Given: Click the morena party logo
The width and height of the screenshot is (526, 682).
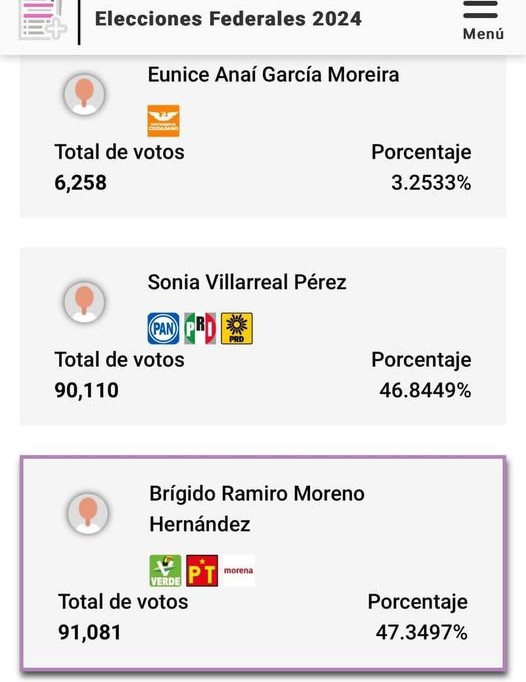Looking at the screenshot, I should (238, 570).
